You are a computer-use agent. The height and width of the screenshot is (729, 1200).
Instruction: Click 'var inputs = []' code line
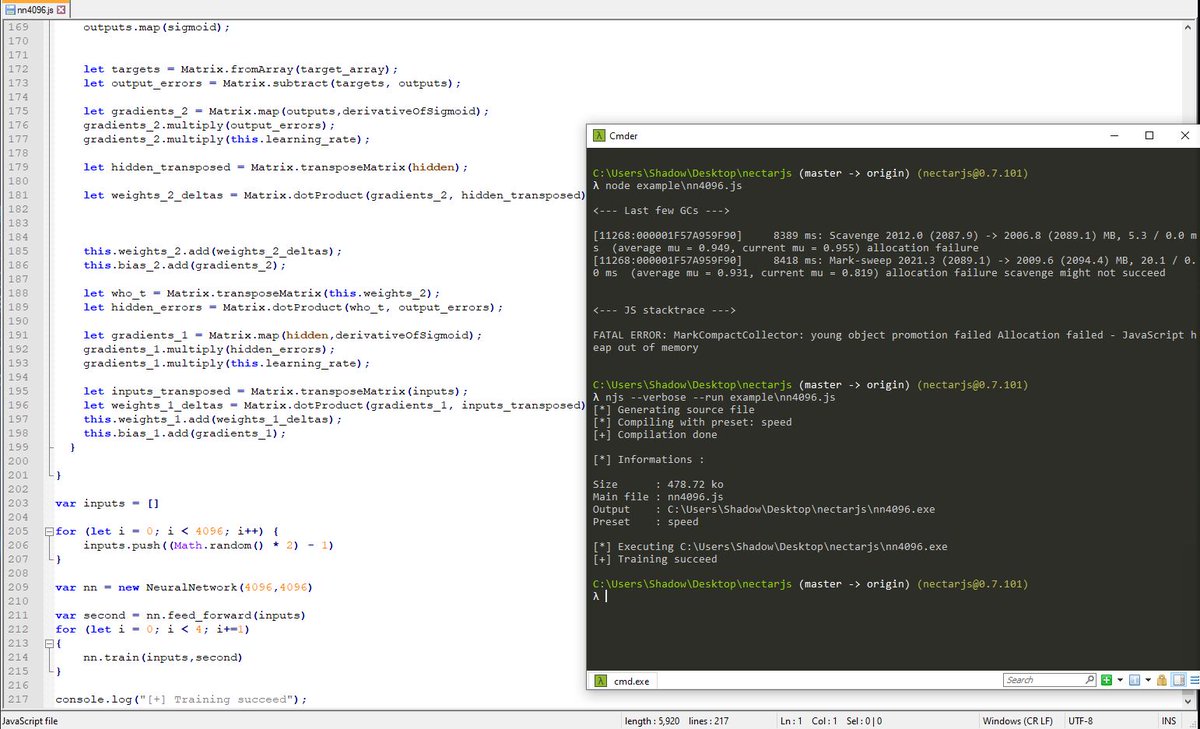[x=107, y=503]
